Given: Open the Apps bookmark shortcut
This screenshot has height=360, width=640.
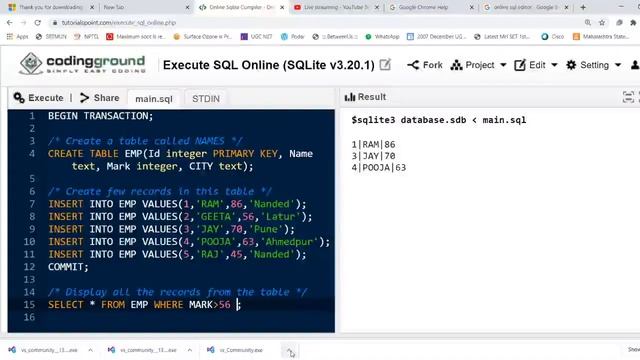Looking at the screenshot, I should click(x=18, y=37).
